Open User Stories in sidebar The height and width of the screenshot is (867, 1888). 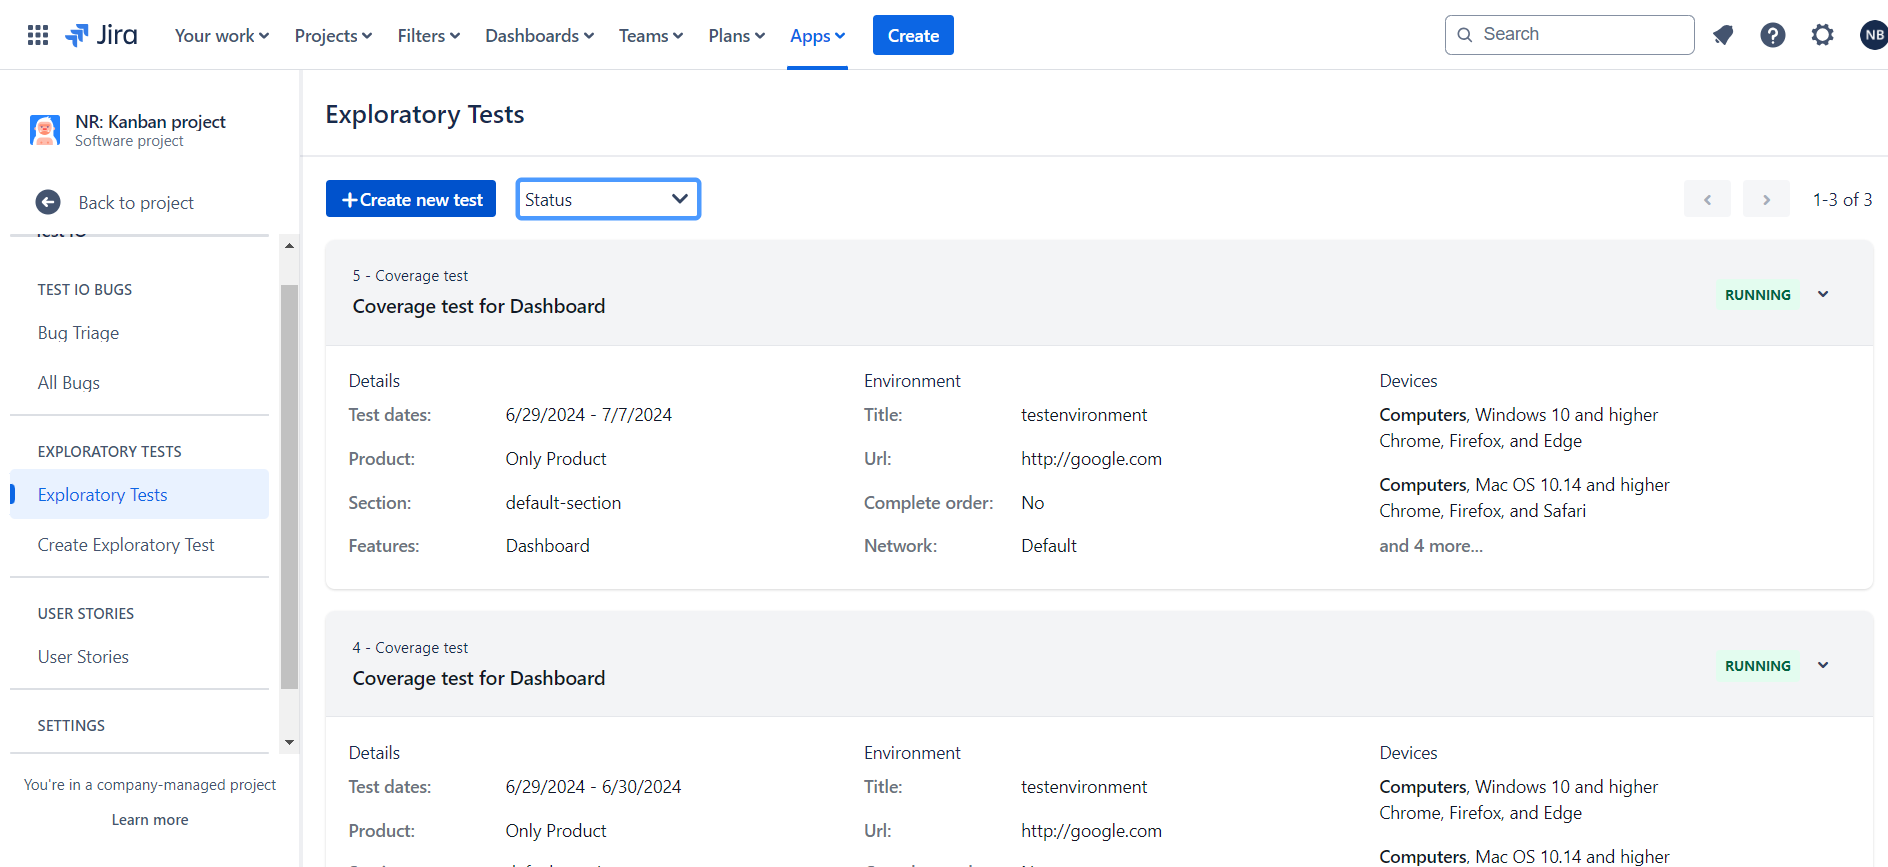pyautogui.click(x=83, y=657)
